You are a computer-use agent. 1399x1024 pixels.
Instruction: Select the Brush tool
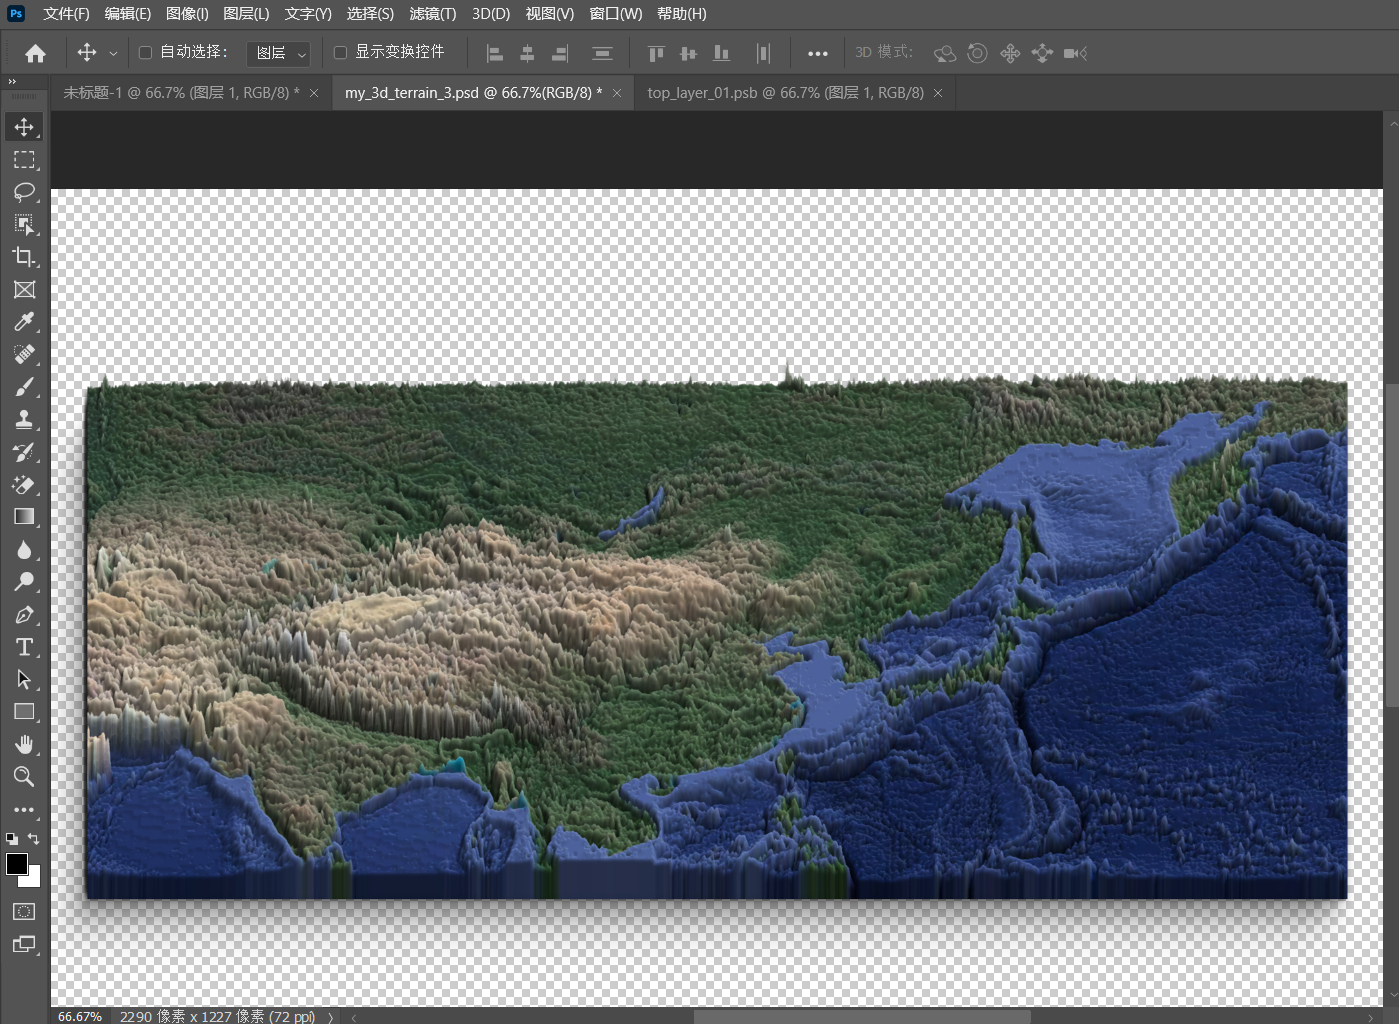(x=24, y=387)
